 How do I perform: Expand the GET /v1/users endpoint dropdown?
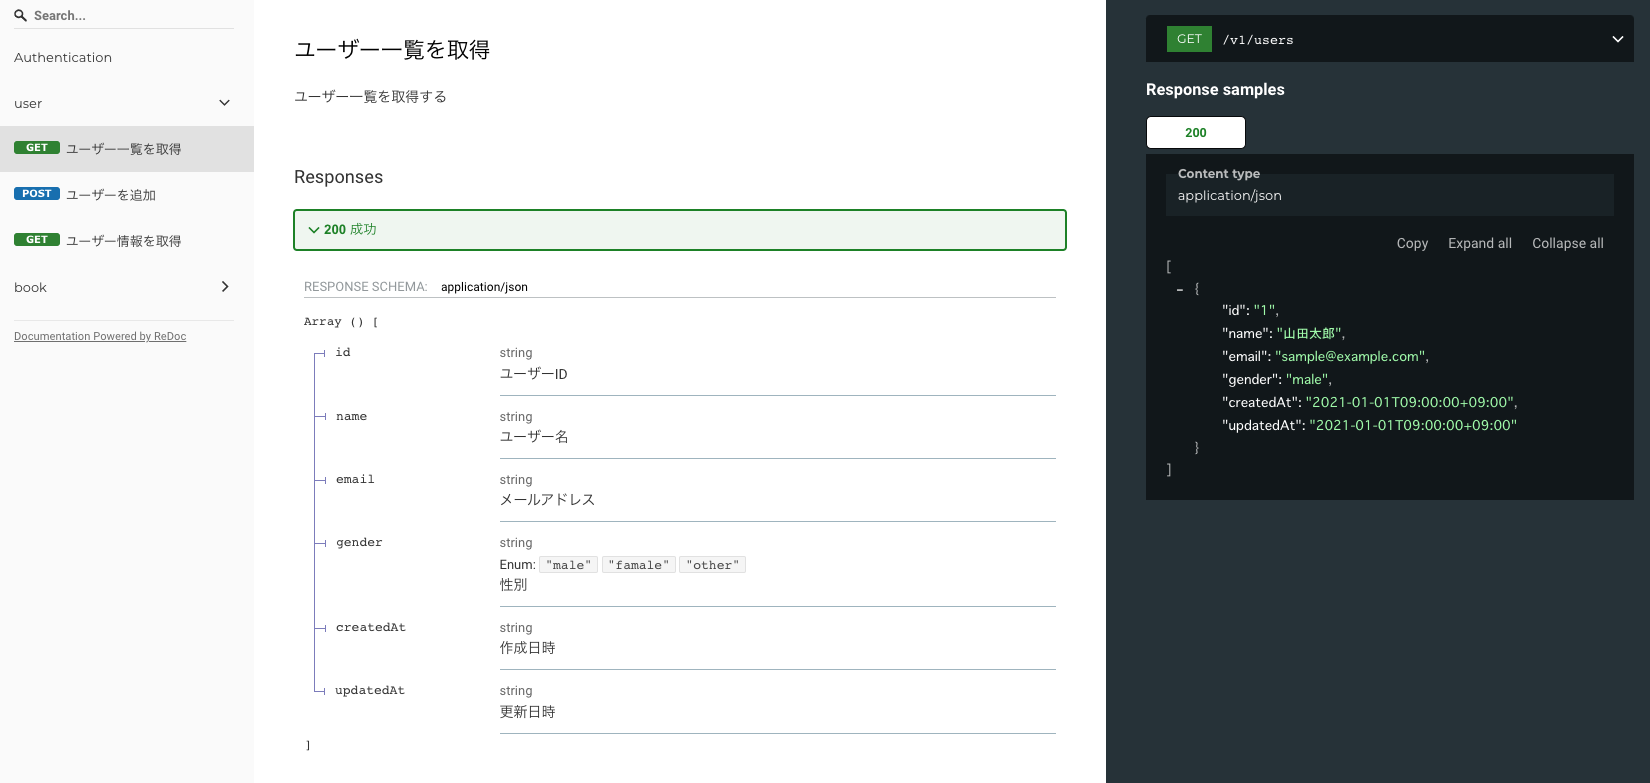coord(1617,39)
